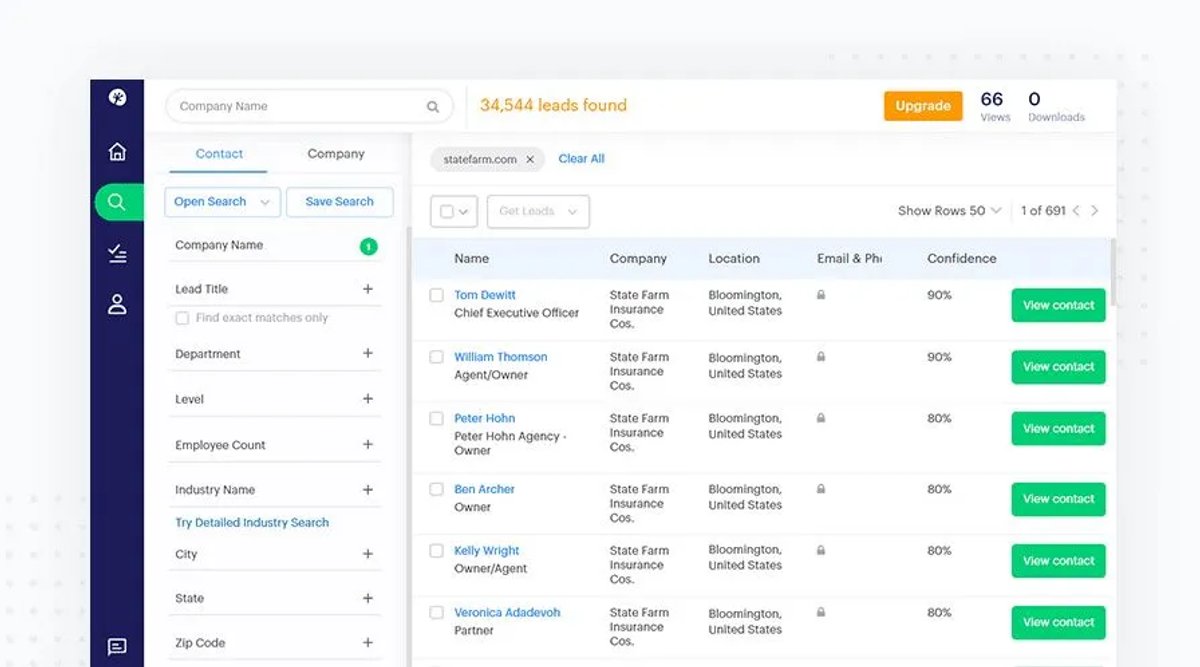The height and width of the screenshot is (667, 1200).
Task: Tick the checkbox for Tom Dewitt
Action: tap(436, 295)
